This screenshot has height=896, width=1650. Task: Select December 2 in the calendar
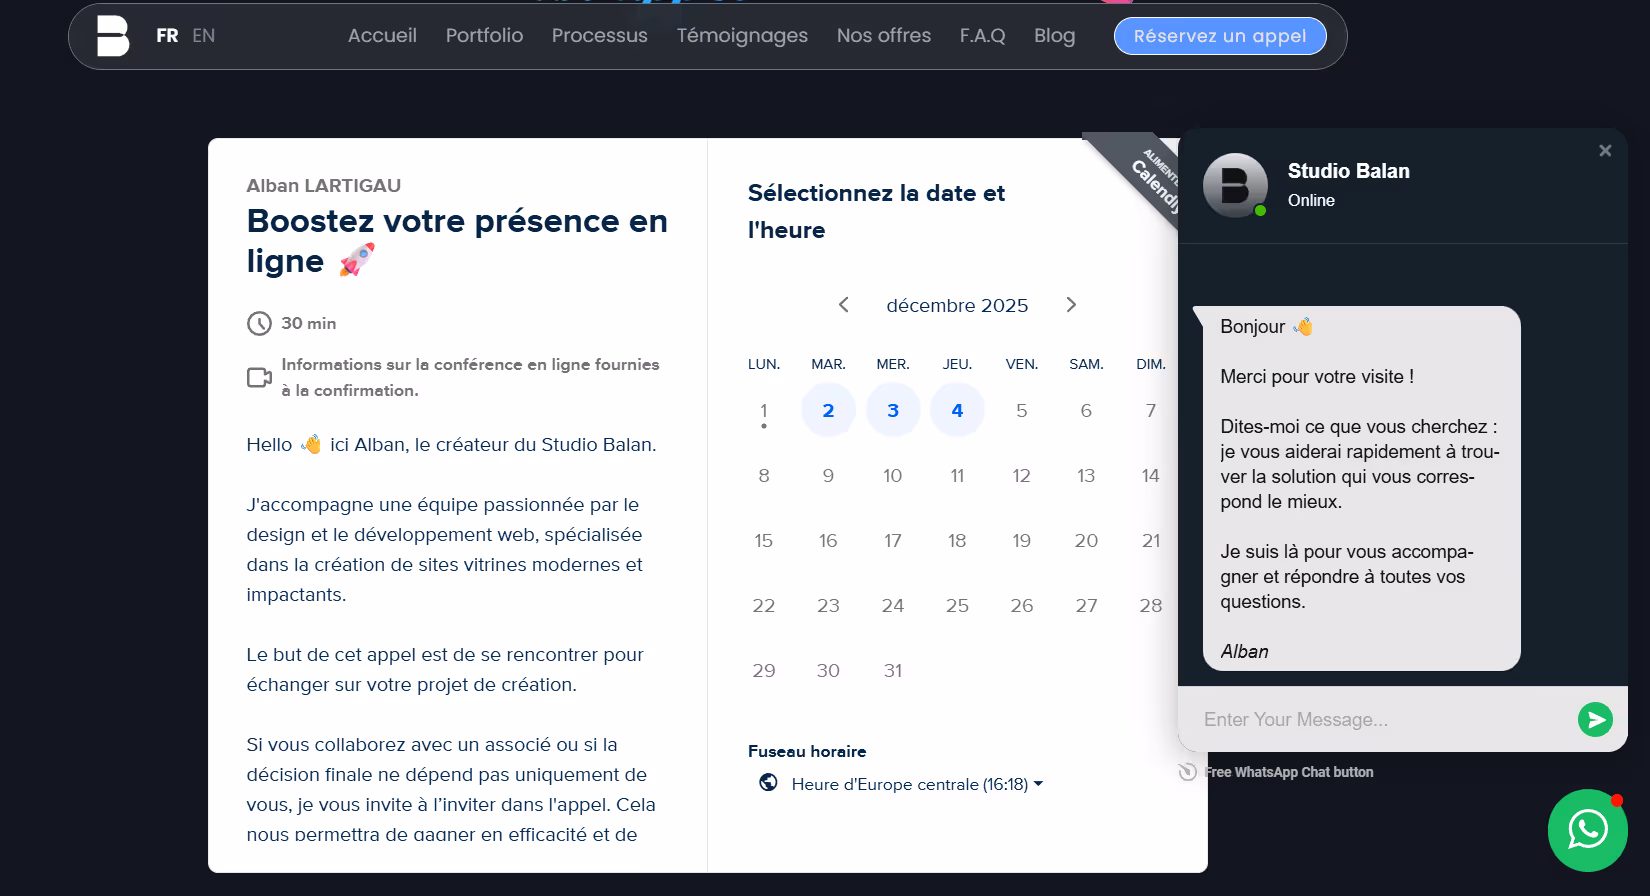(x=828, y=410)
